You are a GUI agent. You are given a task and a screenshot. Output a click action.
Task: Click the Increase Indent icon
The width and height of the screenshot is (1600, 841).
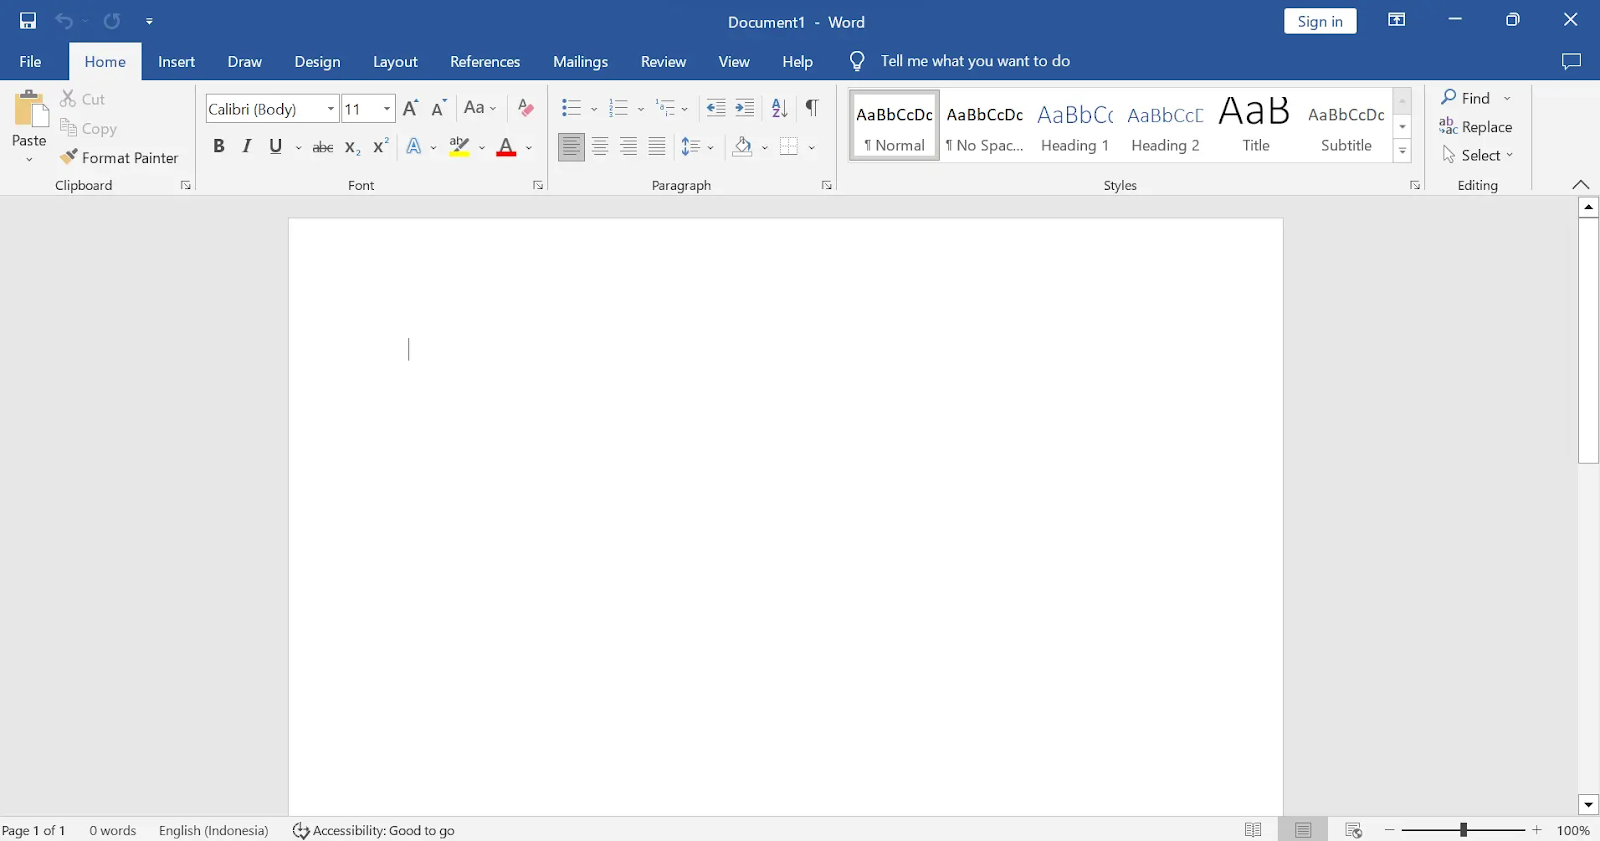(745, 108)
